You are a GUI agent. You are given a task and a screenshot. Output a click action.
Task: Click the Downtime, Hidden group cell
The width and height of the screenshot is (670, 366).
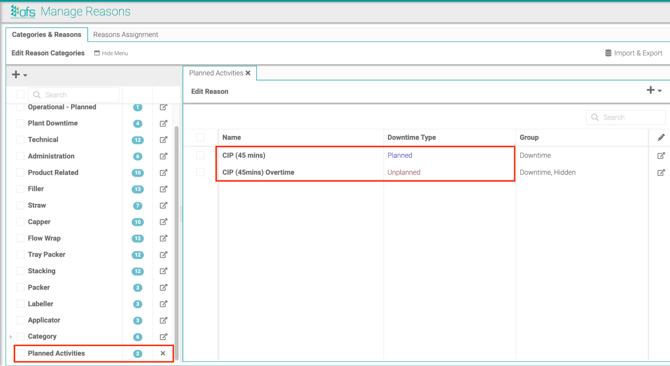pos(547,173)
